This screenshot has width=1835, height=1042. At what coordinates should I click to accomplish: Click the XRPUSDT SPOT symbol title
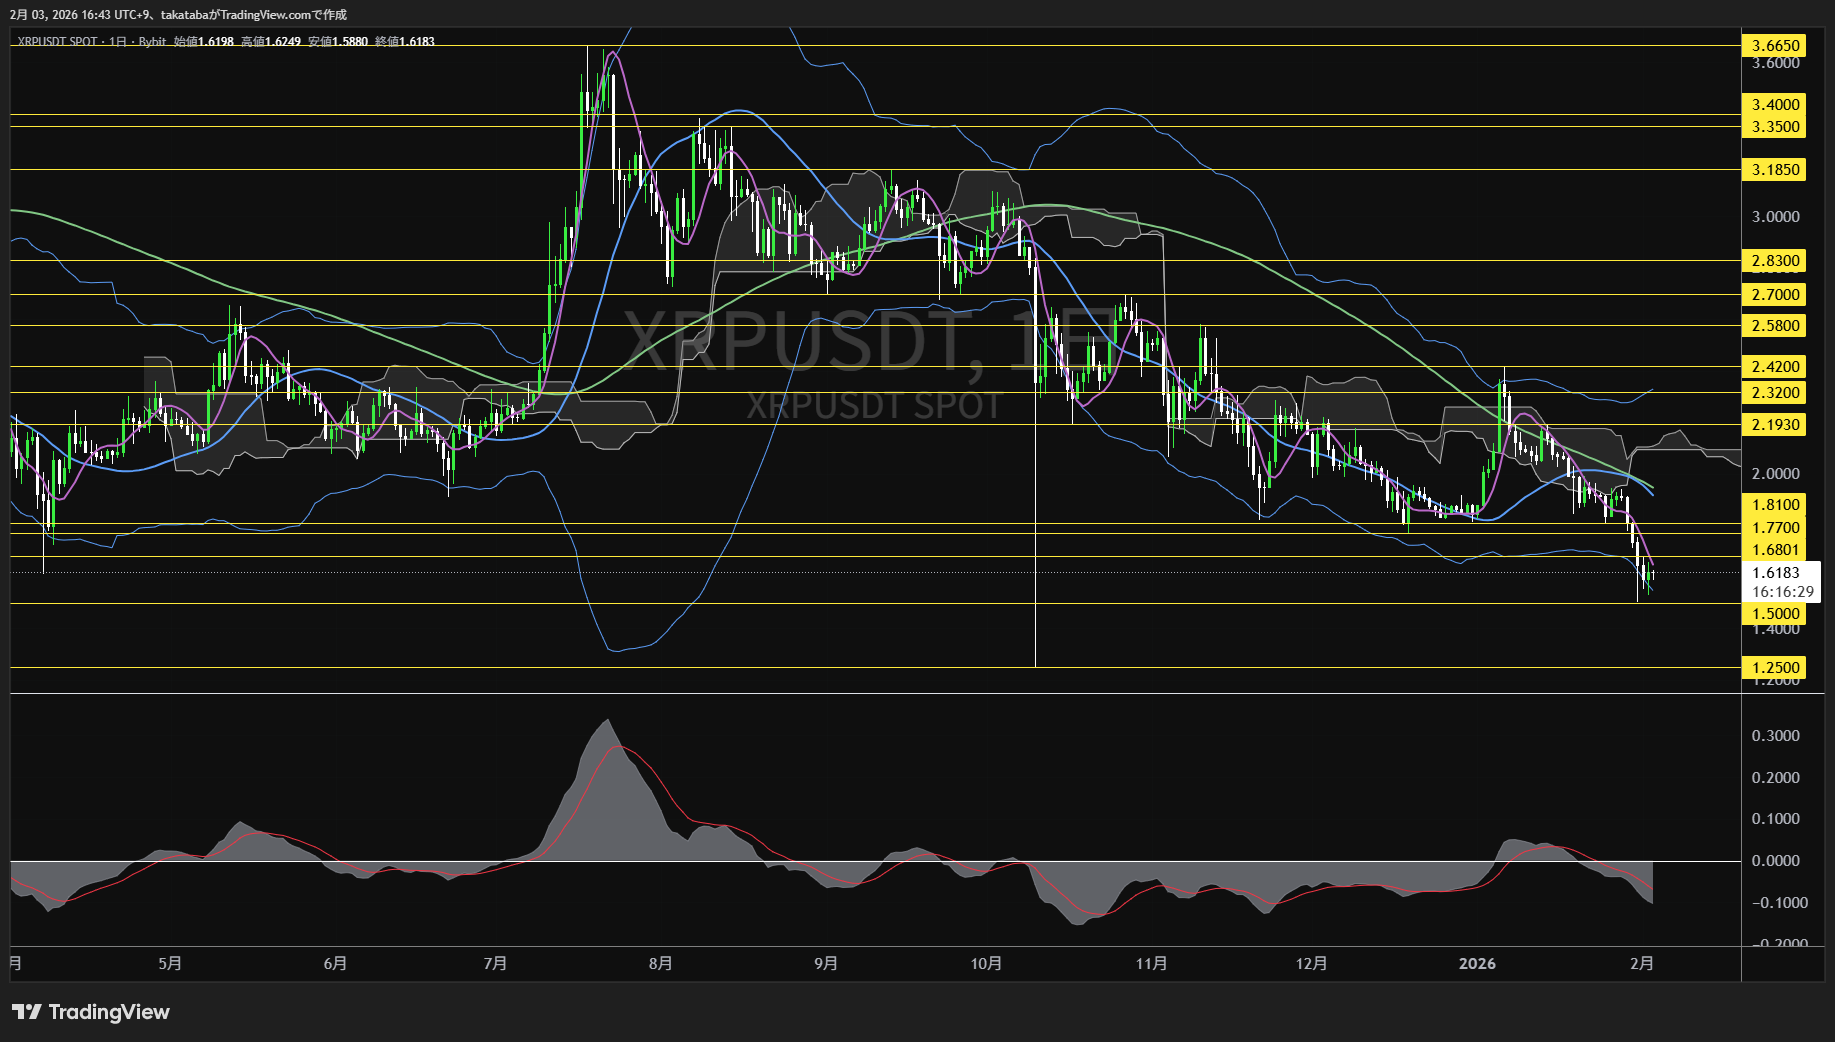pyautogui.click(x=57, y=41)
